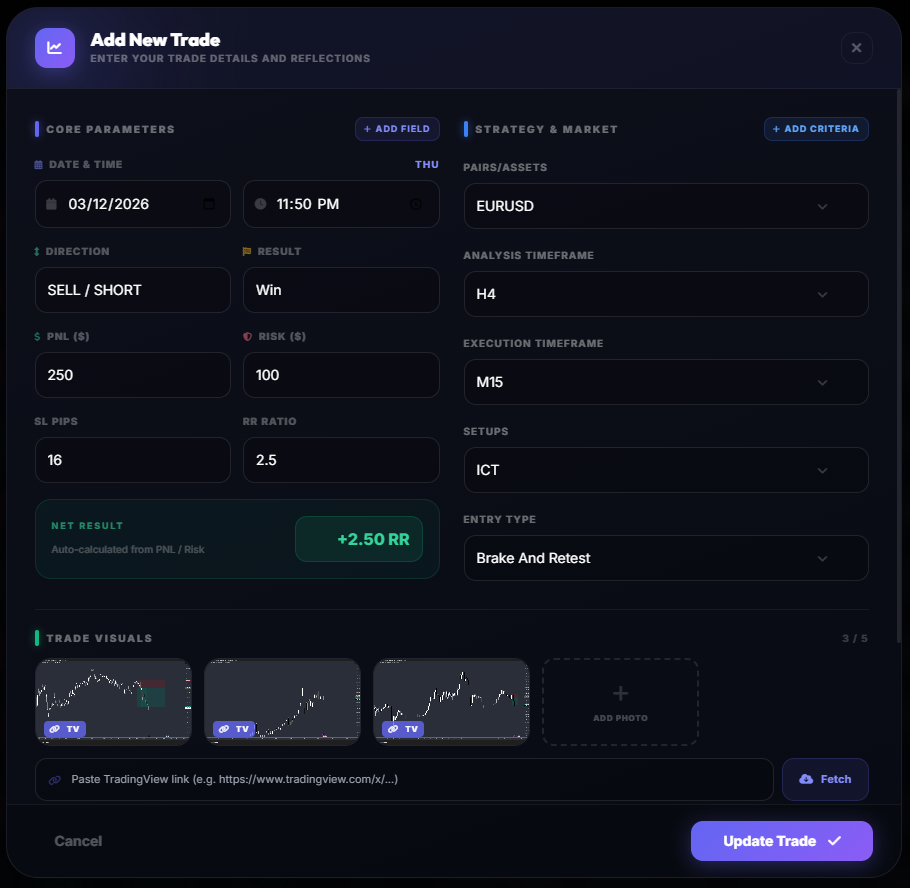Open the Analysis Timeframe H4 dropdown
The width and height of the screenshot is (910, 888).
pyautogui.click(x=822, y=294)
